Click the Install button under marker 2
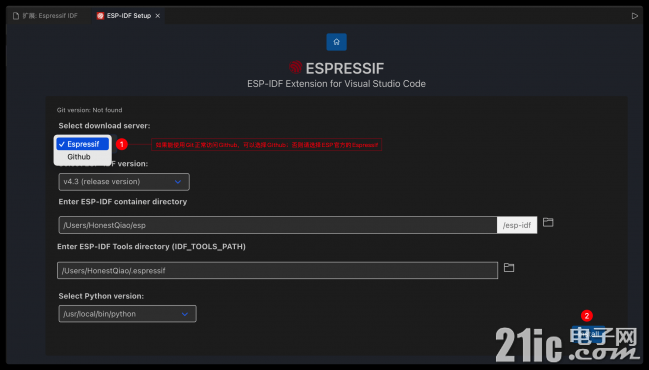This screenshot has height=370, width=649. (588, 334)
